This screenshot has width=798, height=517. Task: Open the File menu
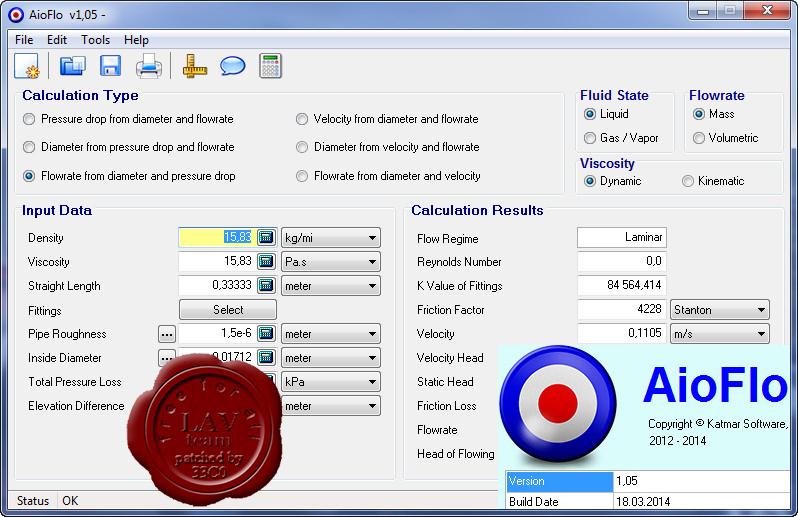point(24,40)
